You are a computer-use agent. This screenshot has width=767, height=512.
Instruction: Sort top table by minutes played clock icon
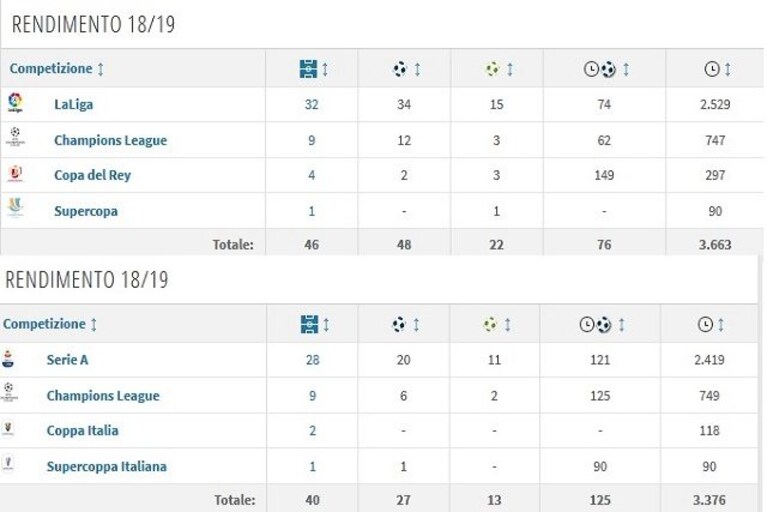712,69
